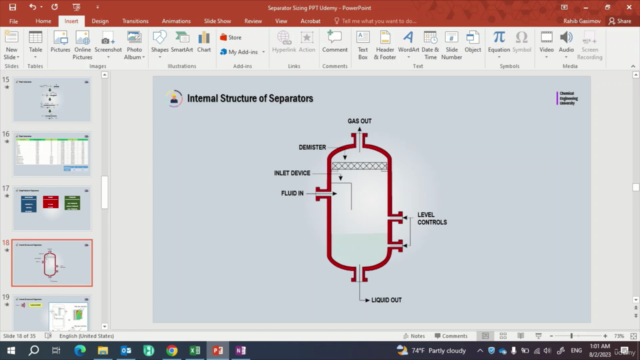
Task: Switch to the Animations tab
Action: pyautogui.click(x=176, y=21)
